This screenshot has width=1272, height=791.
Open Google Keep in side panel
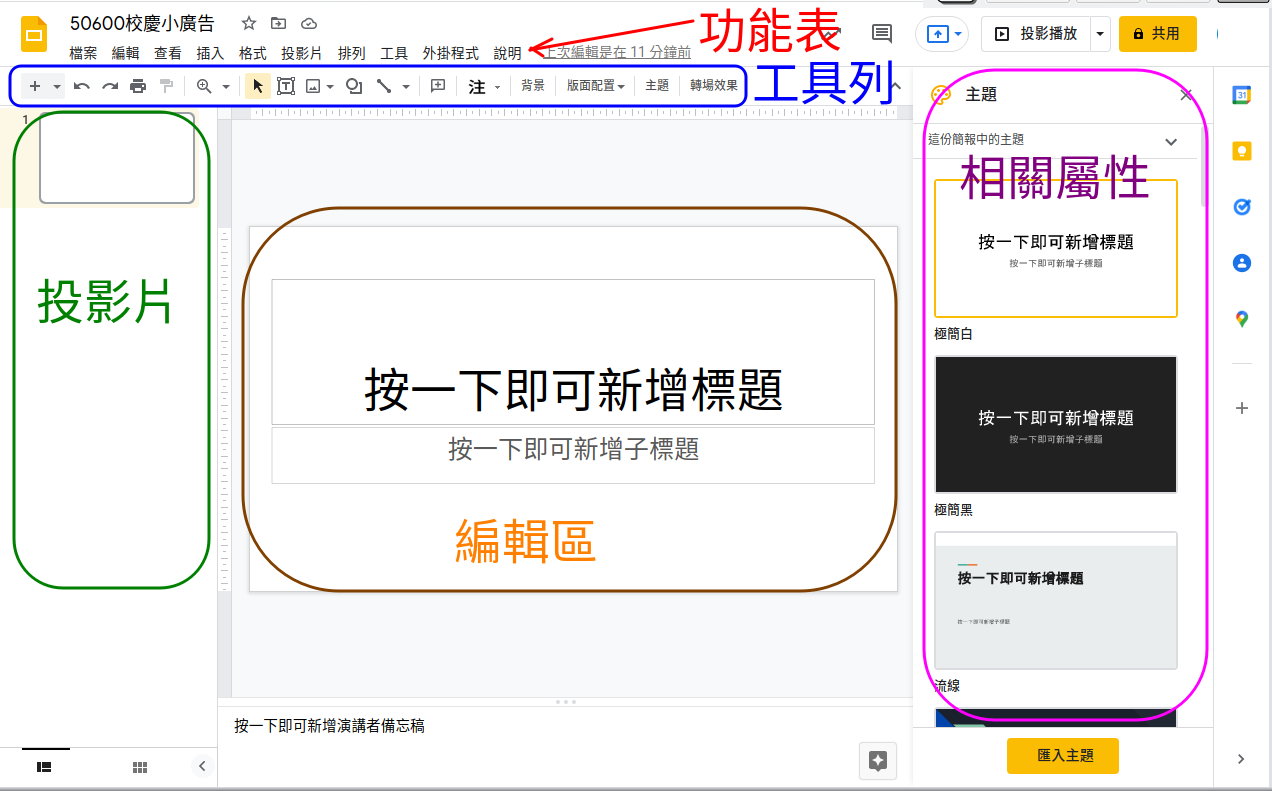1242,151
